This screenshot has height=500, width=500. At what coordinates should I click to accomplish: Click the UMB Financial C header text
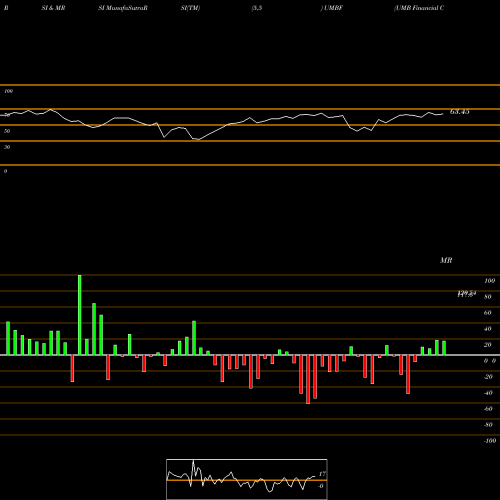coord(419,8)
